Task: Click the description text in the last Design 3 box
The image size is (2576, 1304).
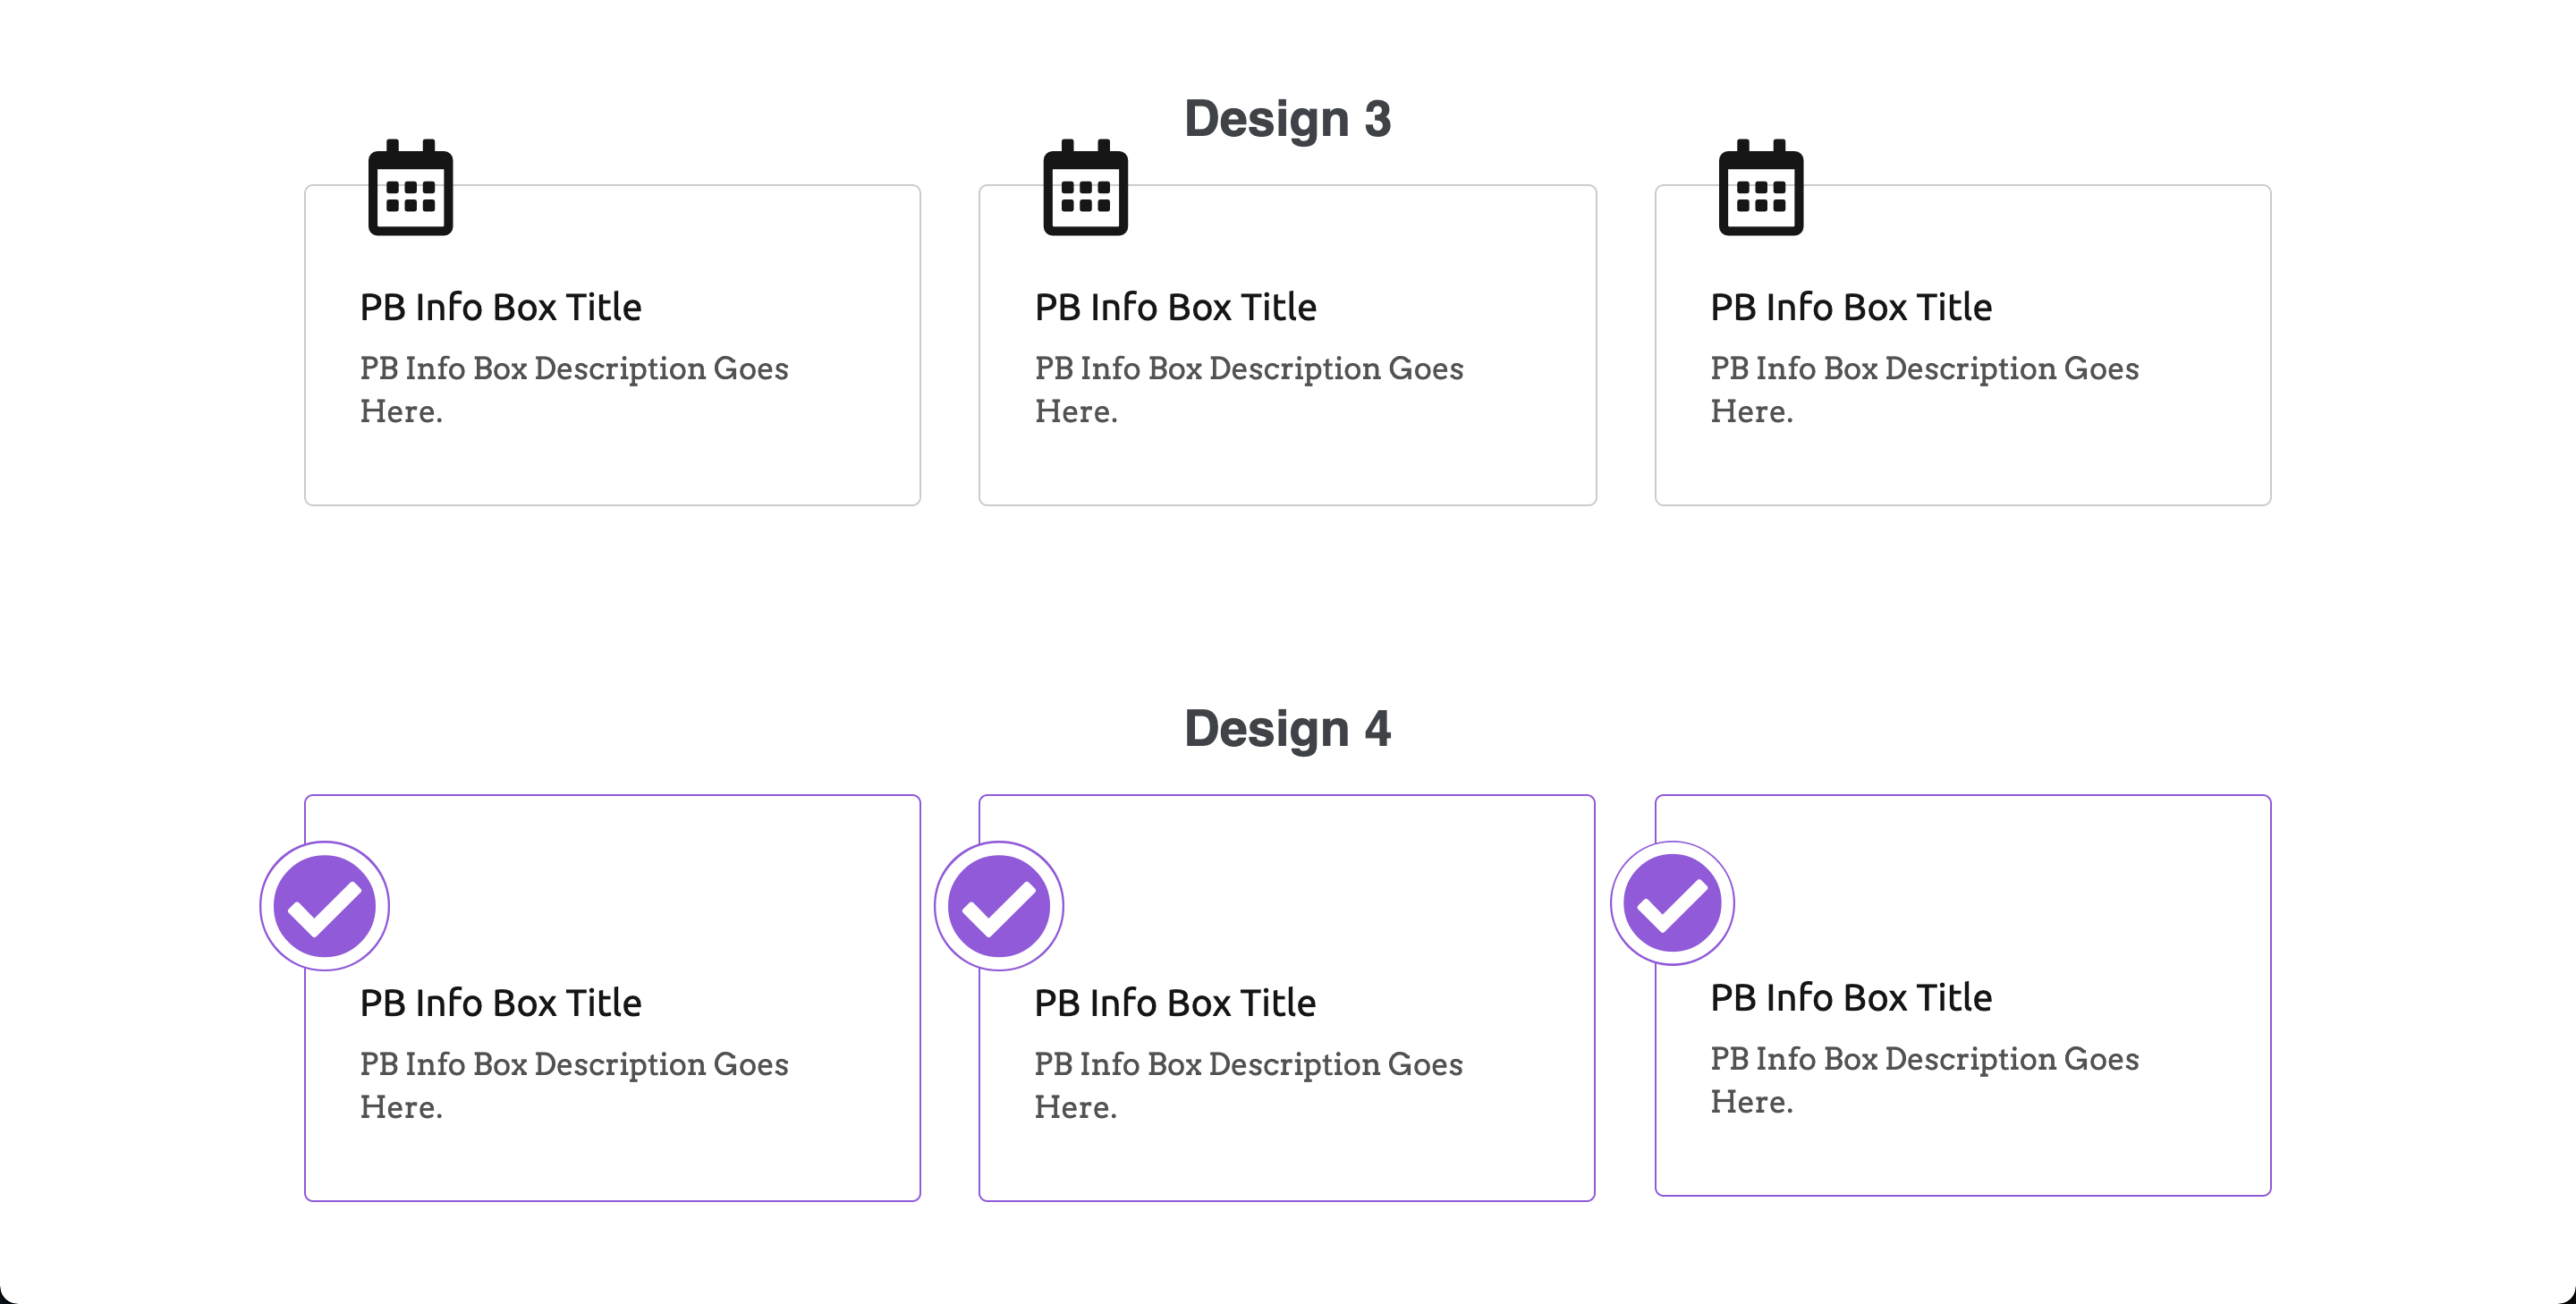Action: click(1924, 389)
